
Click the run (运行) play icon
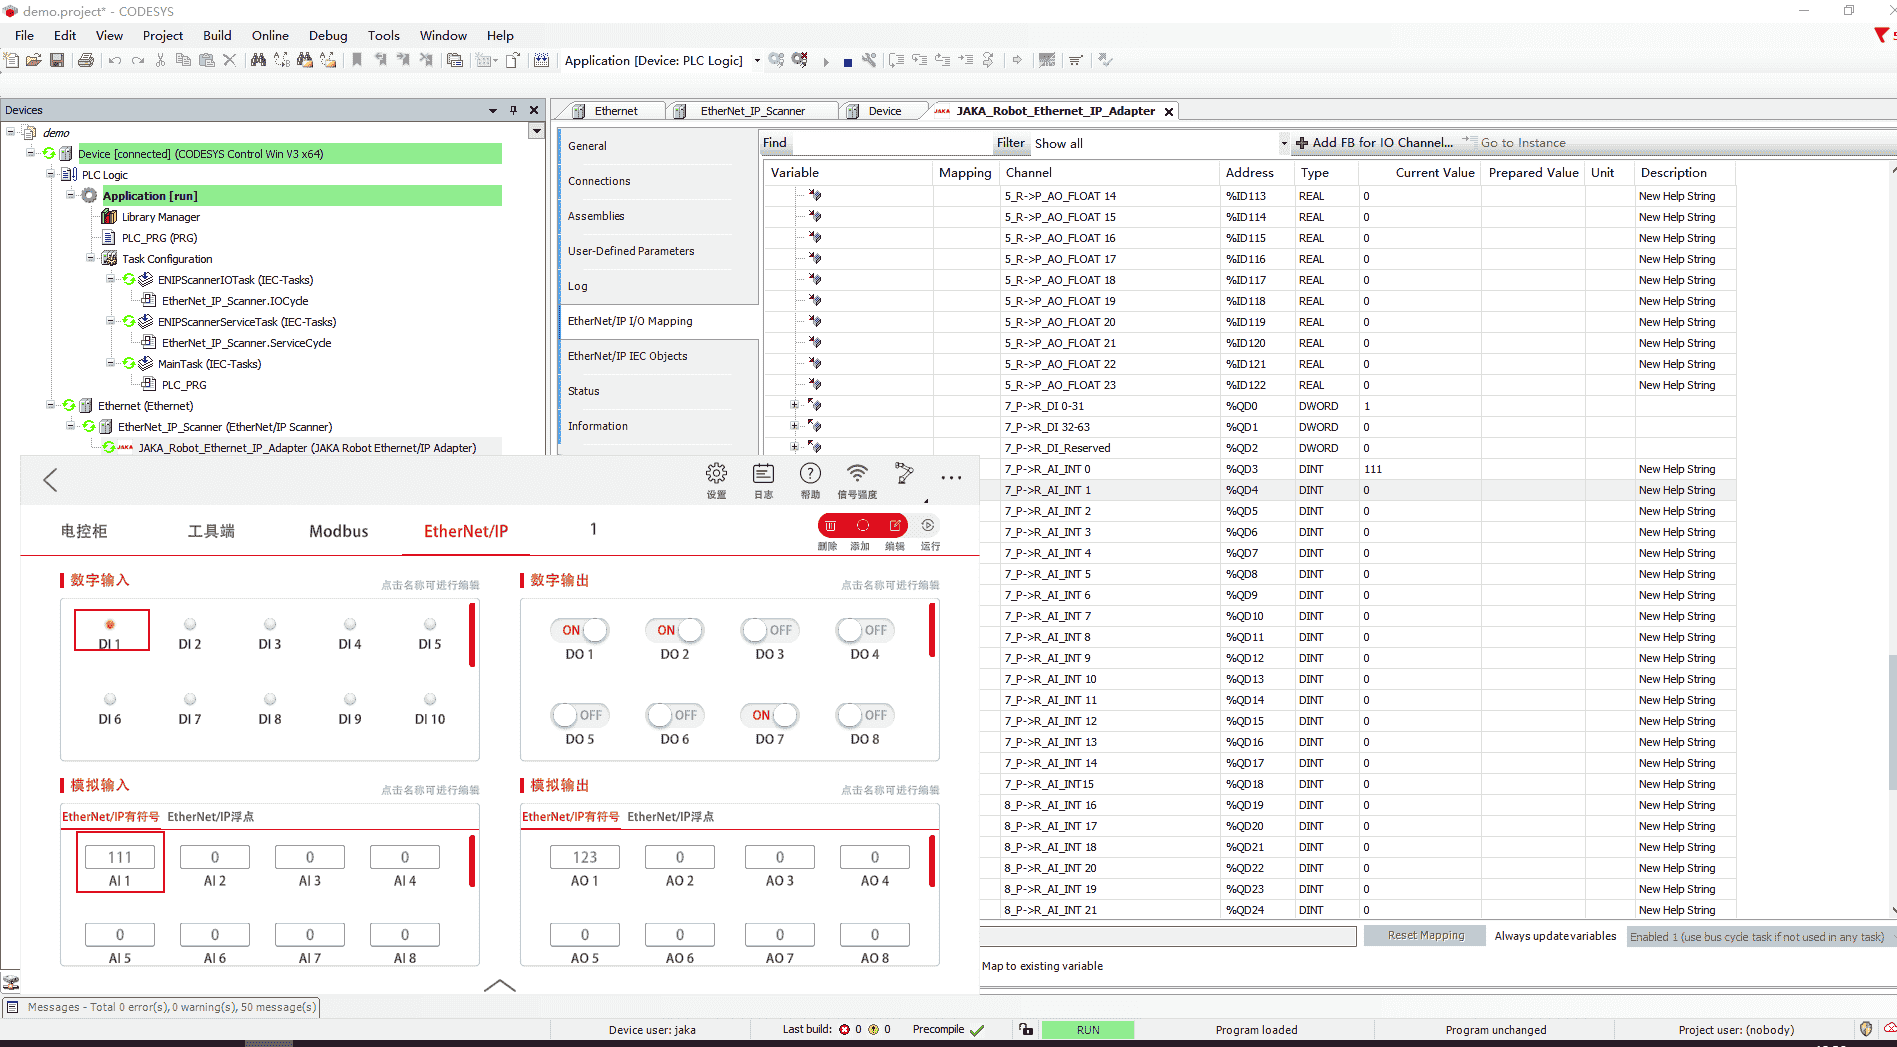click(928, 526)
